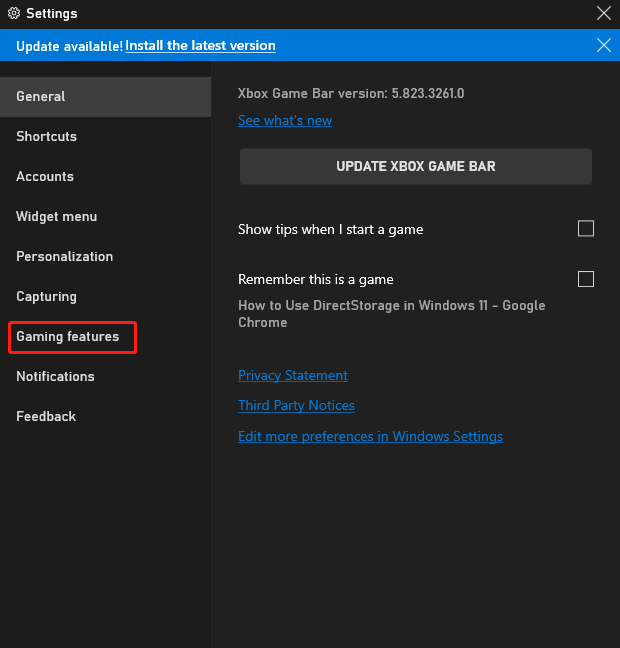
Task: Open the Shortcuts settings section
Action: [x=46, y=137]
